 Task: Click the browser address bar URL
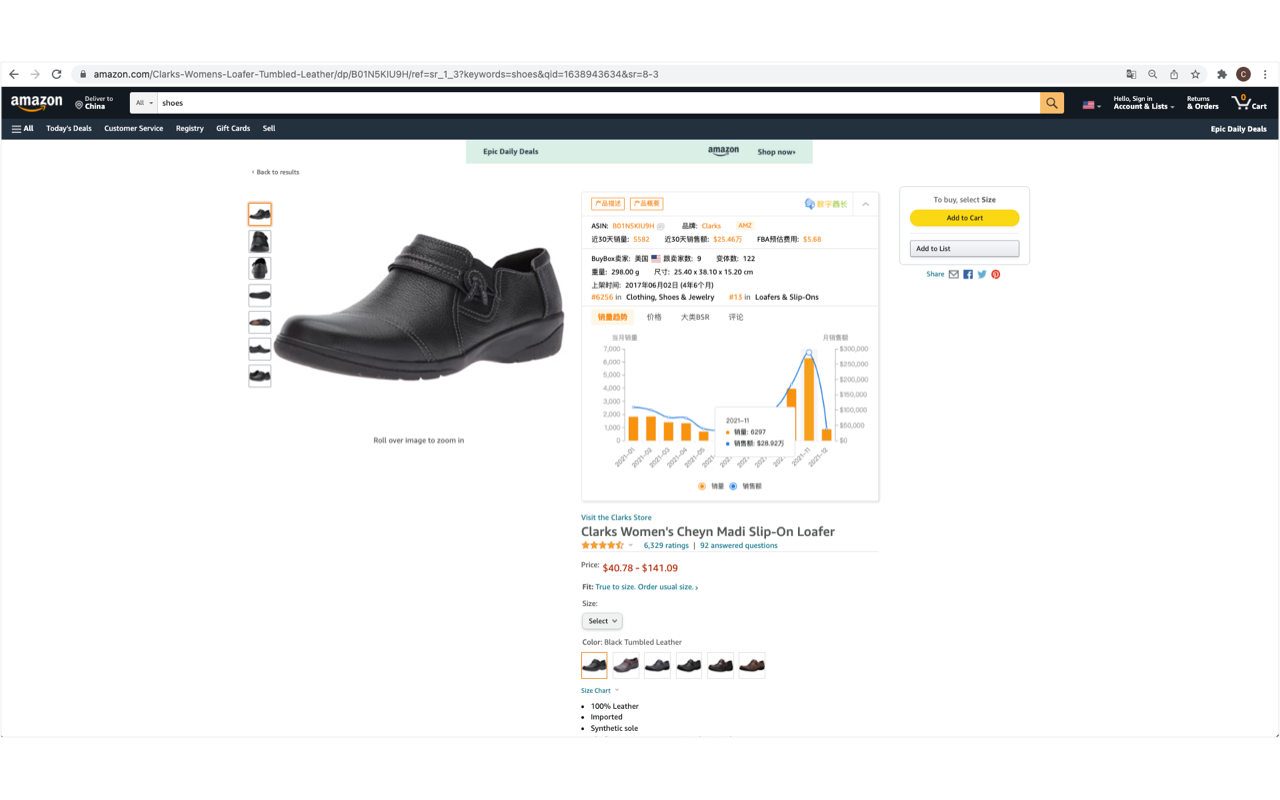pyautogui.click(x=376, y=74)
